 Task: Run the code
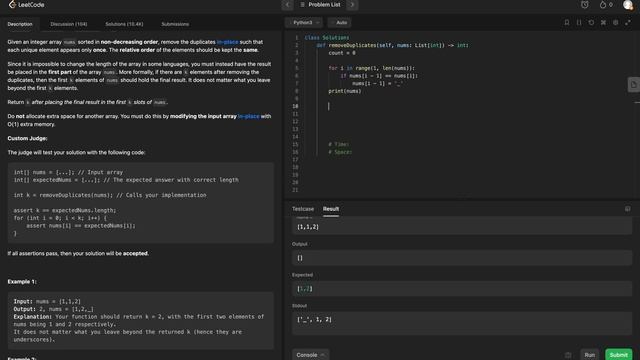[589, 355]
